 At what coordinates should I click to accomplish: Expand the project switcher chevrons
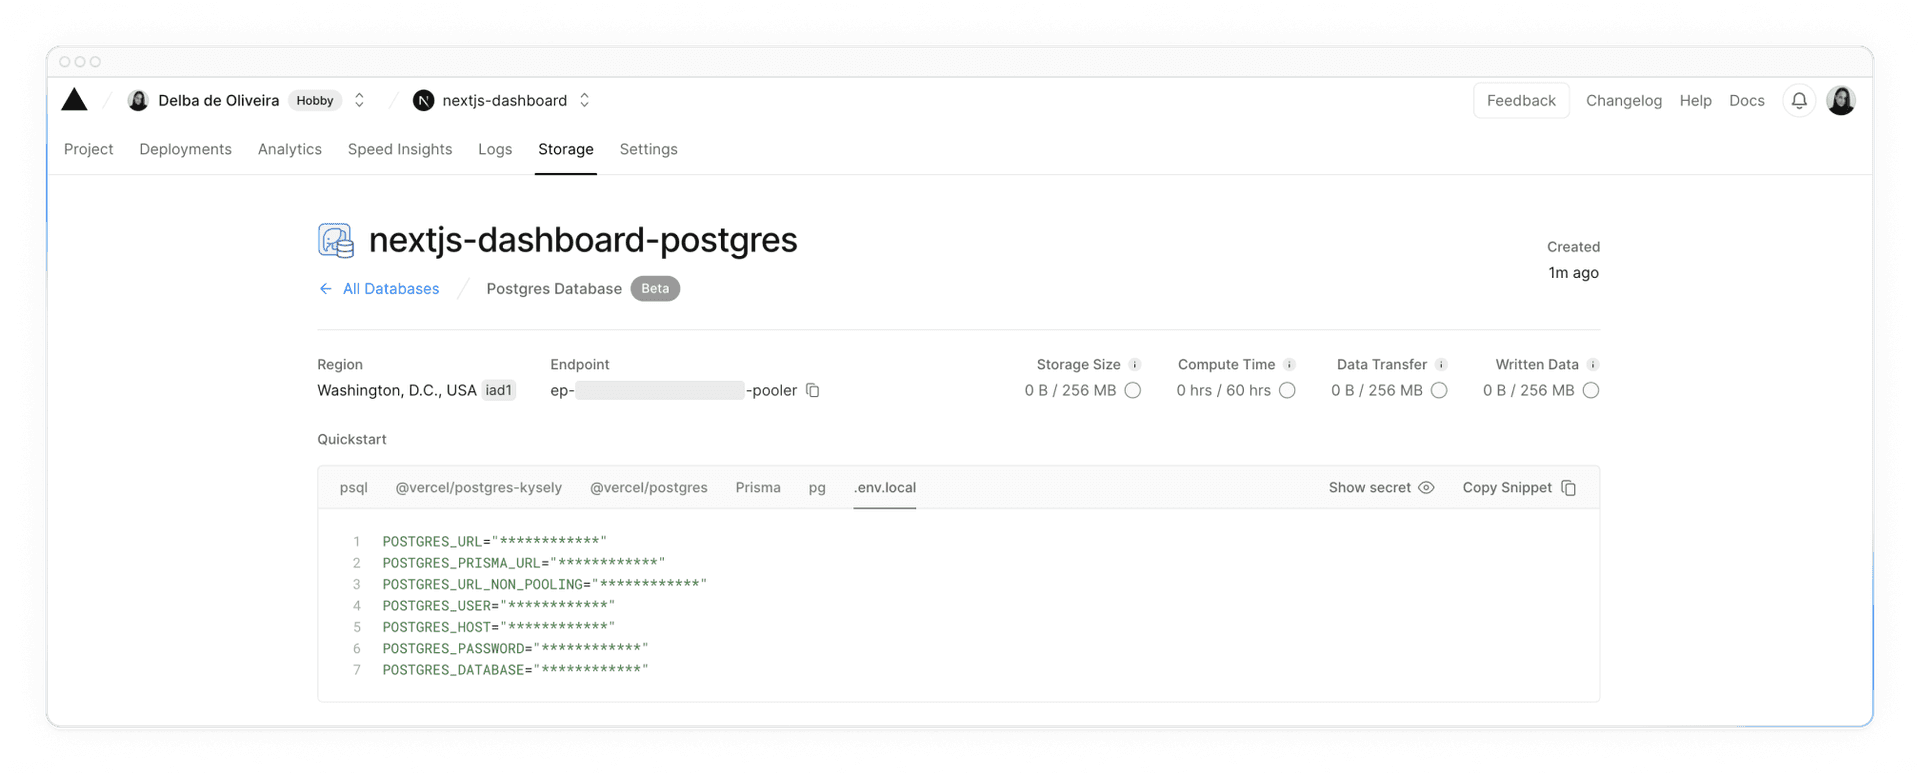585,100
